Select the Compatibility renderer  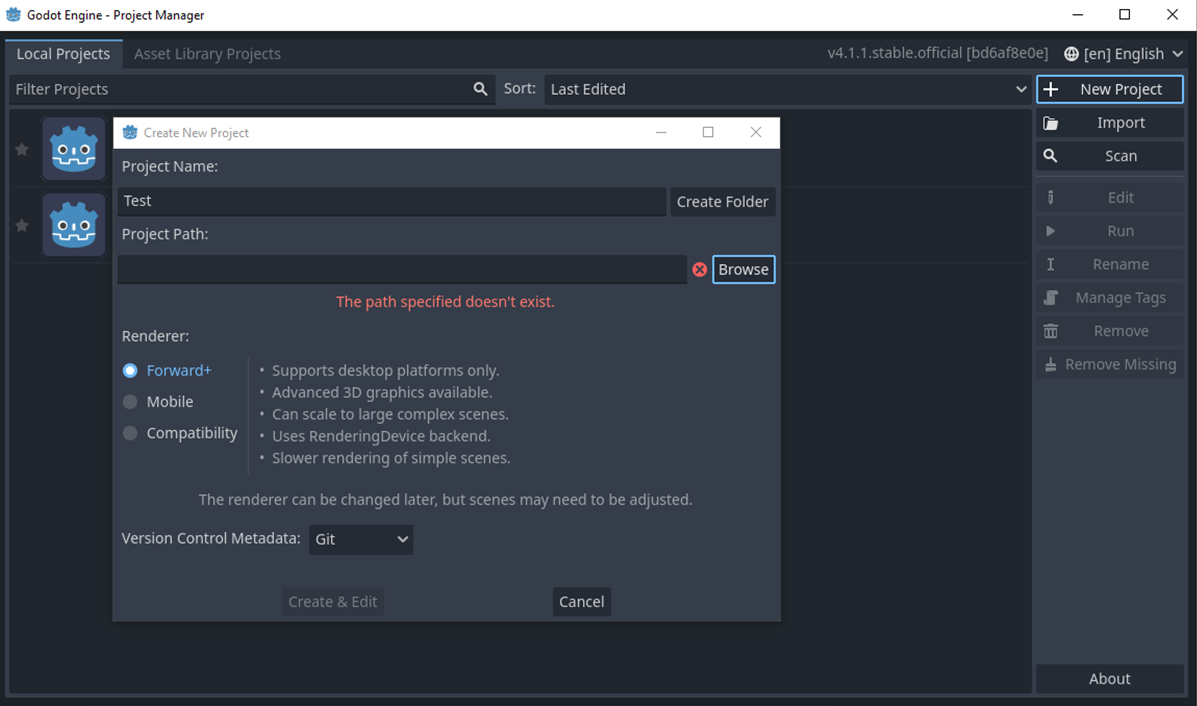point(180,433)
